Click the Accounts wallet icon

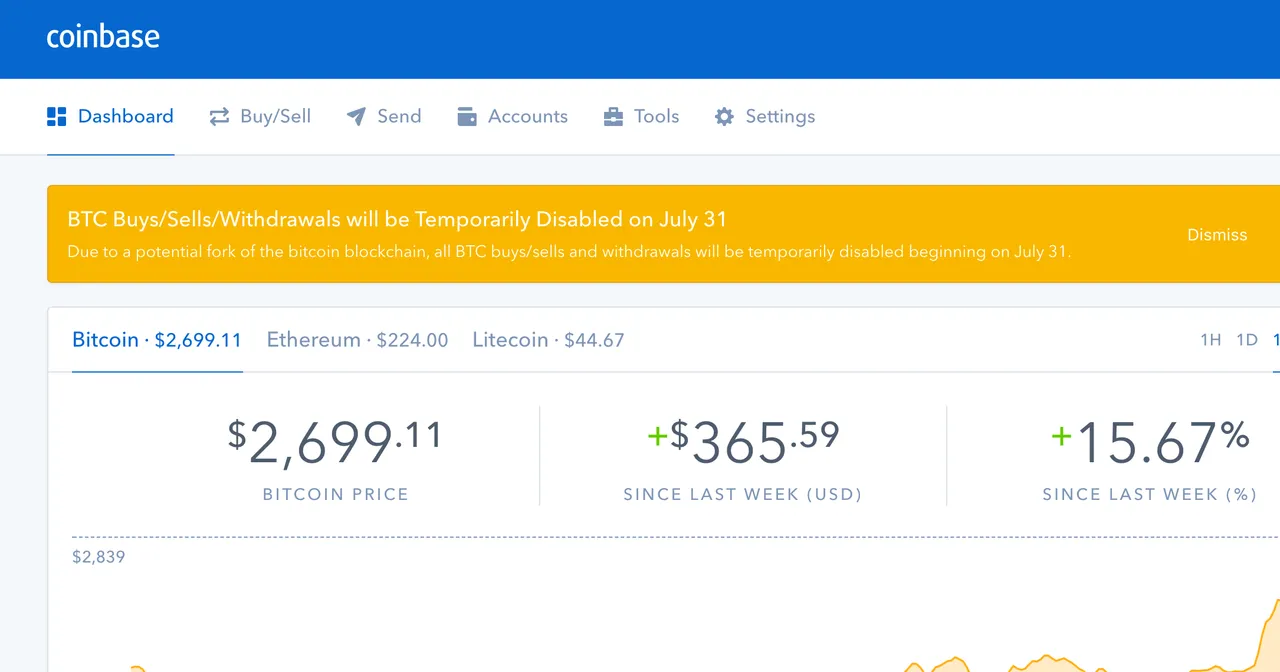click(x=467, y=117)
